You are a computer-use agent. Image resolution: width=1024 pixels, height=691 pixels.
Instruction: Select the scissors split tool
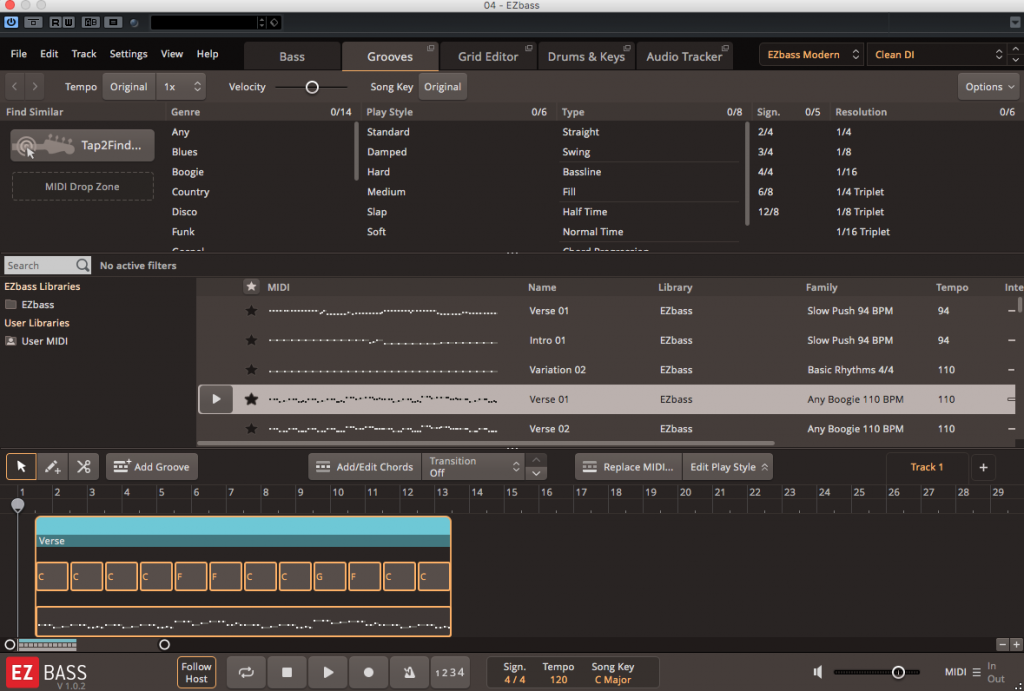tap(84, 466)
